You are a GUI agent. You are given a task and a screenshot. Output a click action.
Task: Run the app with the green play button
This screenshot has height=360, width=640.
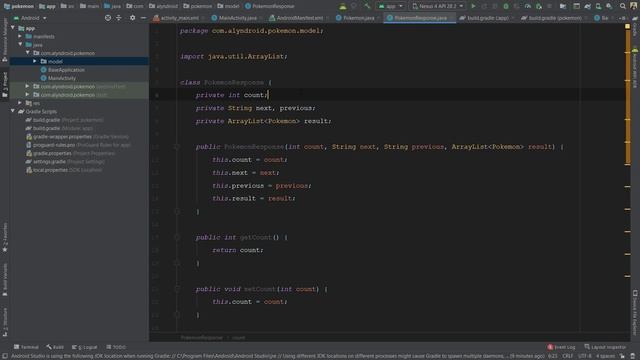point(473,6)
